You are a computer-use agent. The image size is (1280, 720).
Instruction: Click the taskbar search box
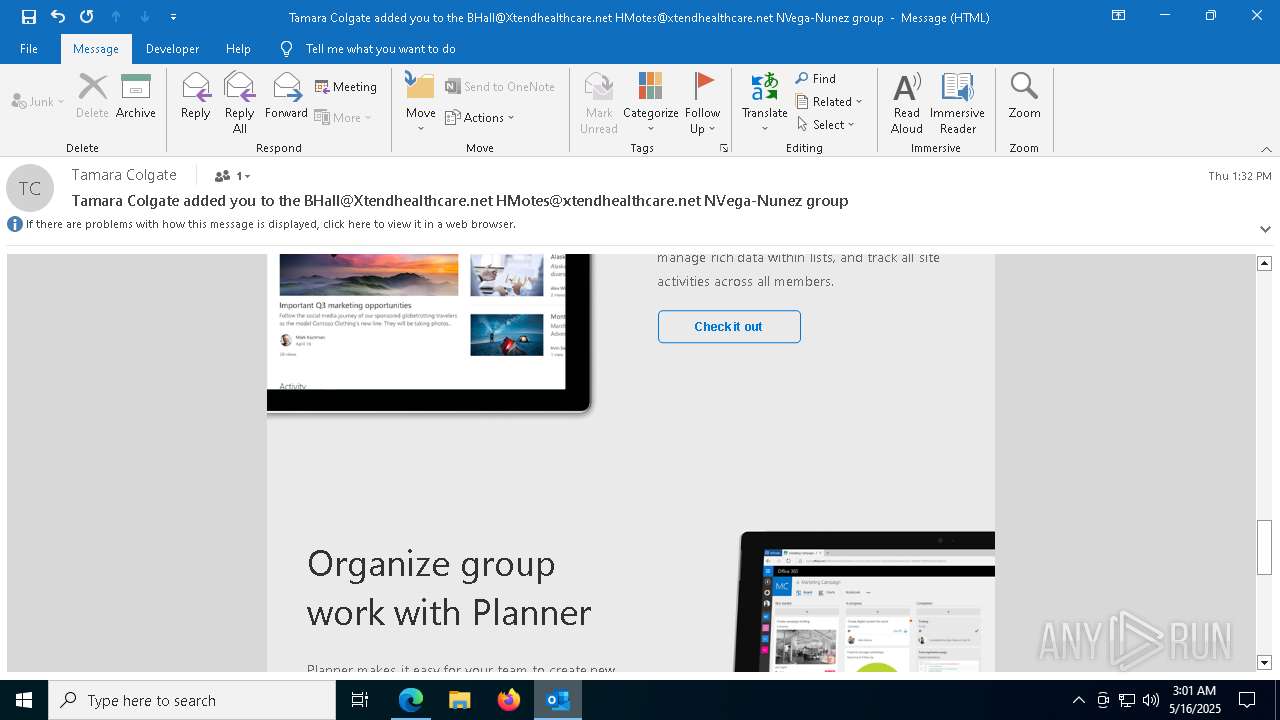[192, 700]
